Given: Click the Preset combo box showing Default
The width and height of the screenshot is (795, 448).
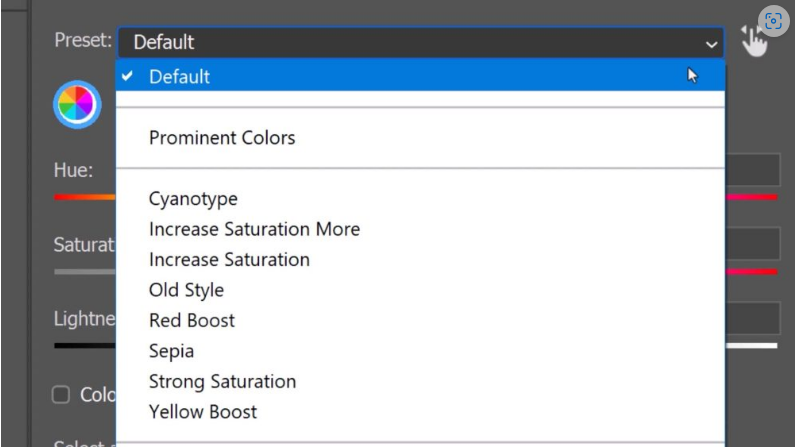Looking at the screenshot, I should tap(421, 43).
